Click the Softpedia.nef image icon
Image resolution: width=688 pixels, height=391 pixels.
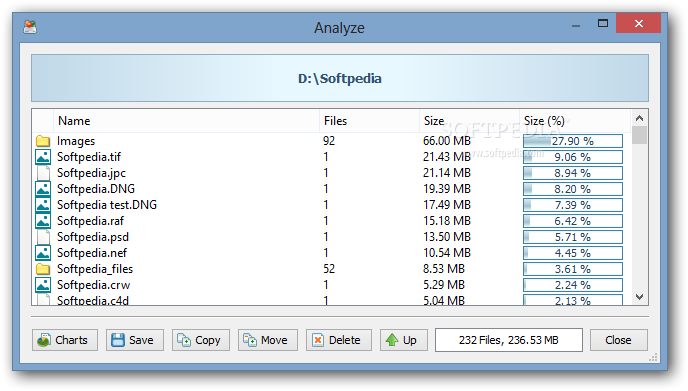click(x=43, y=253)
